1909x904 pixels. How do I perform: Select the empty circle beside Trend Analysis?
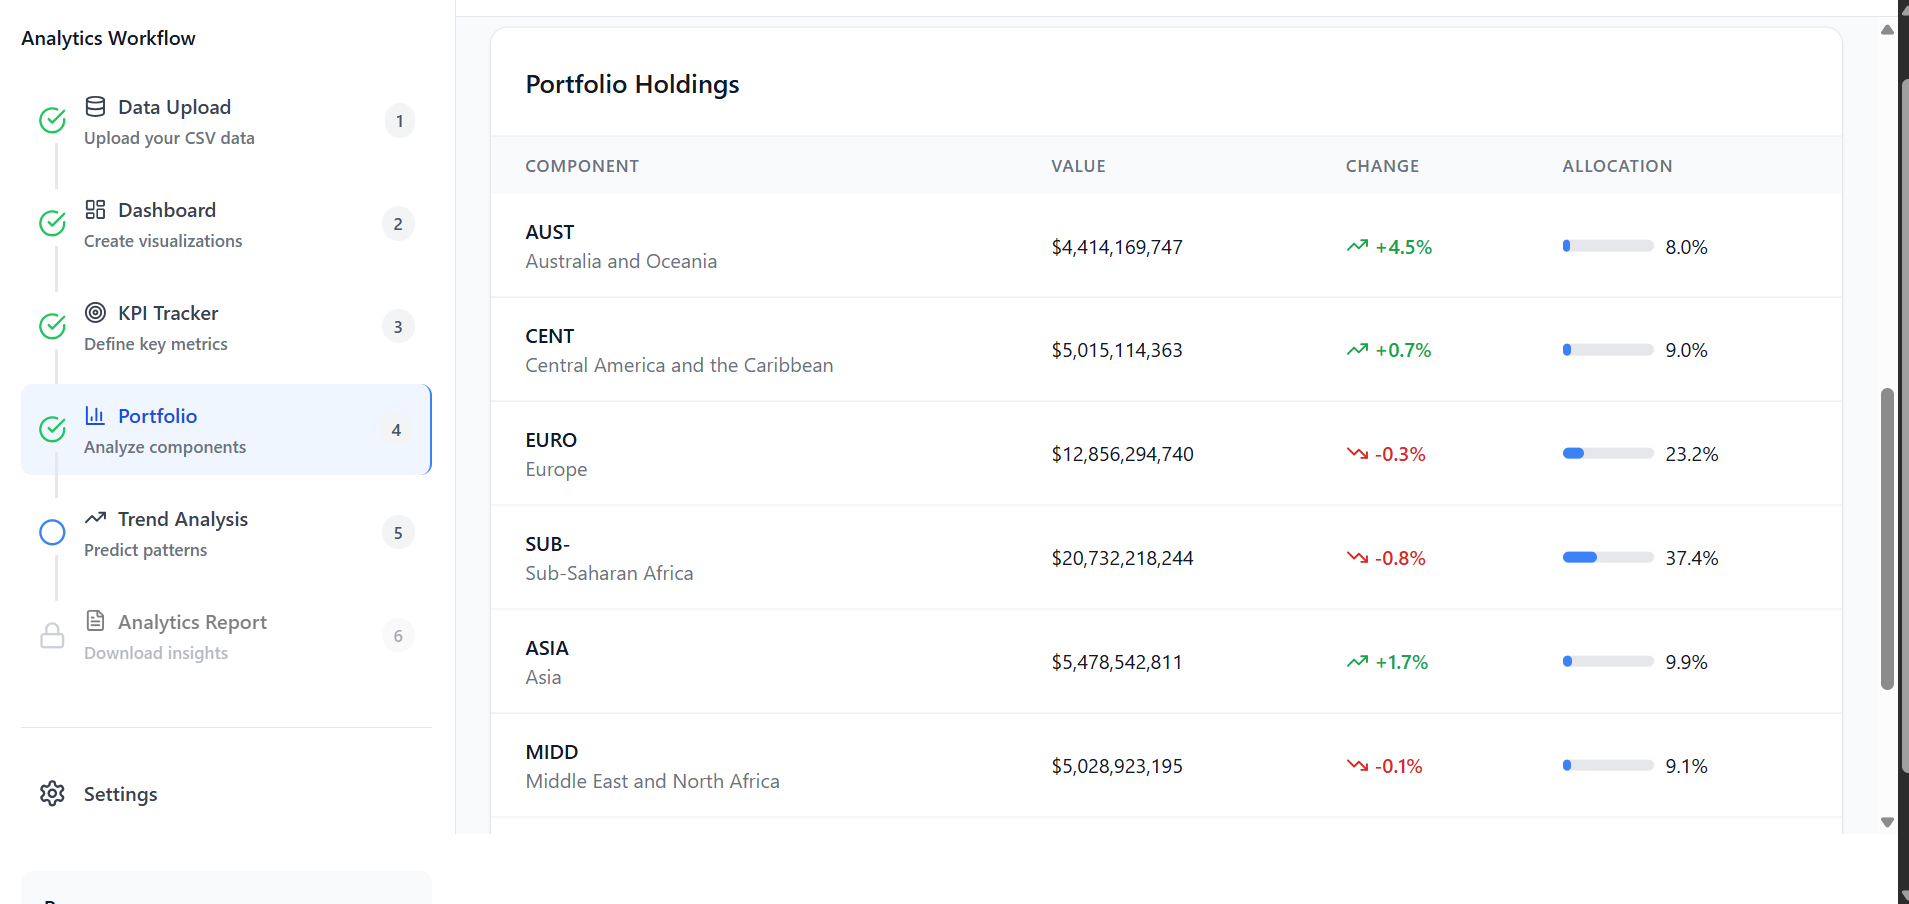coord(52,533)
